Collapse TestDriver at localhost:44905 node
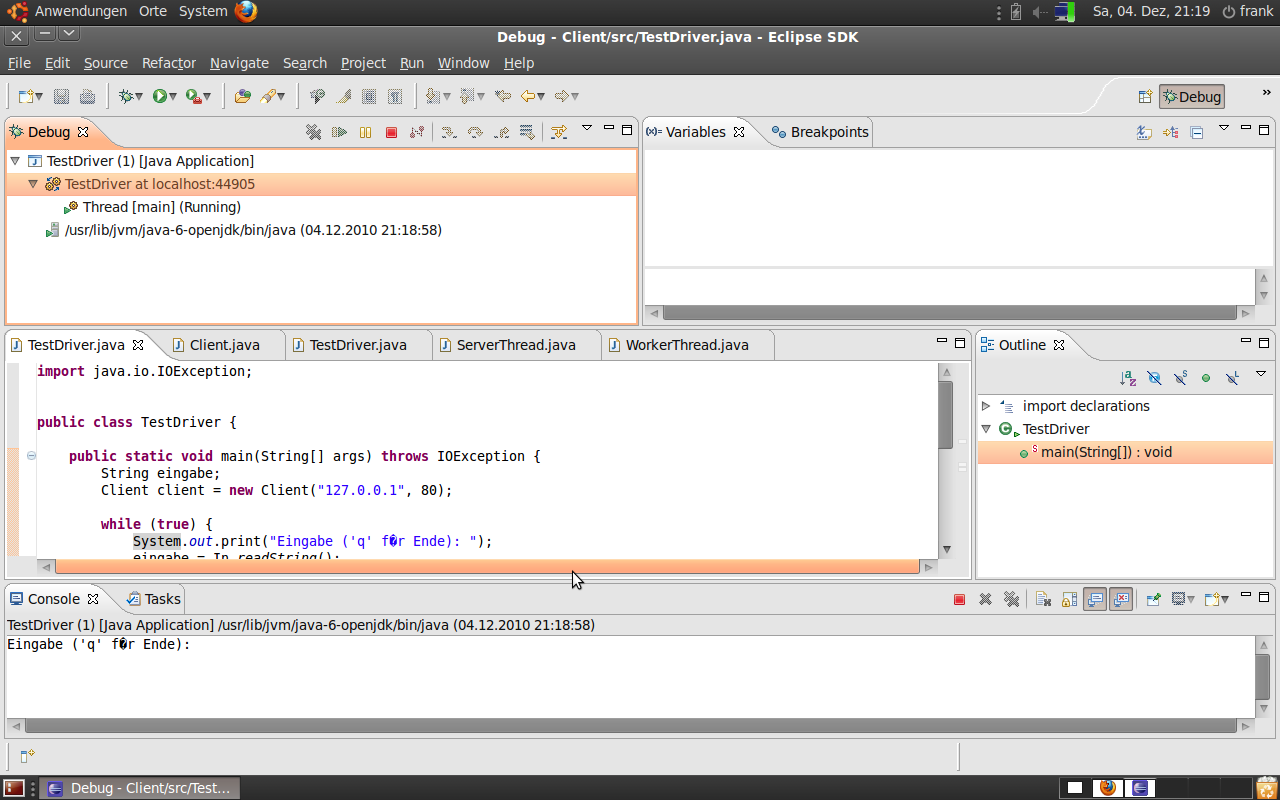Screen dimensions: 1280x800 [x=33, y=184]
